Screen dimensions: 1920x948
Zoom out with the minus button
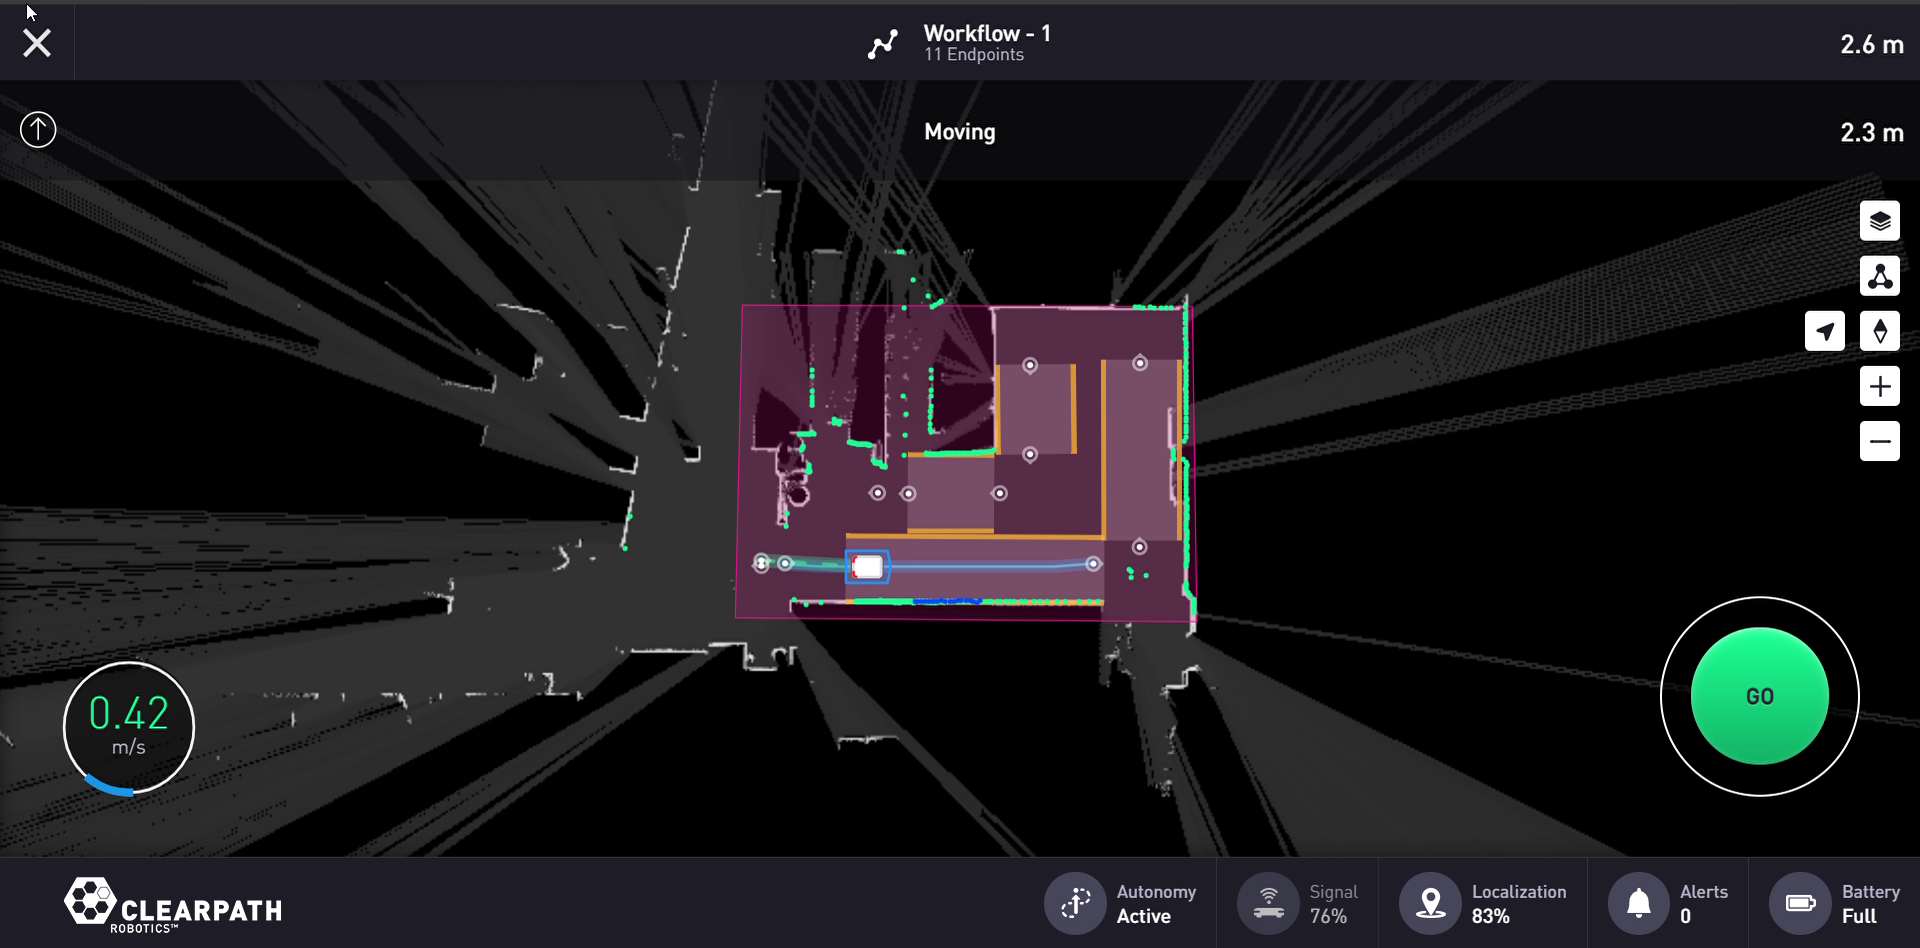pyautogui.click(x=1879, y=441)
